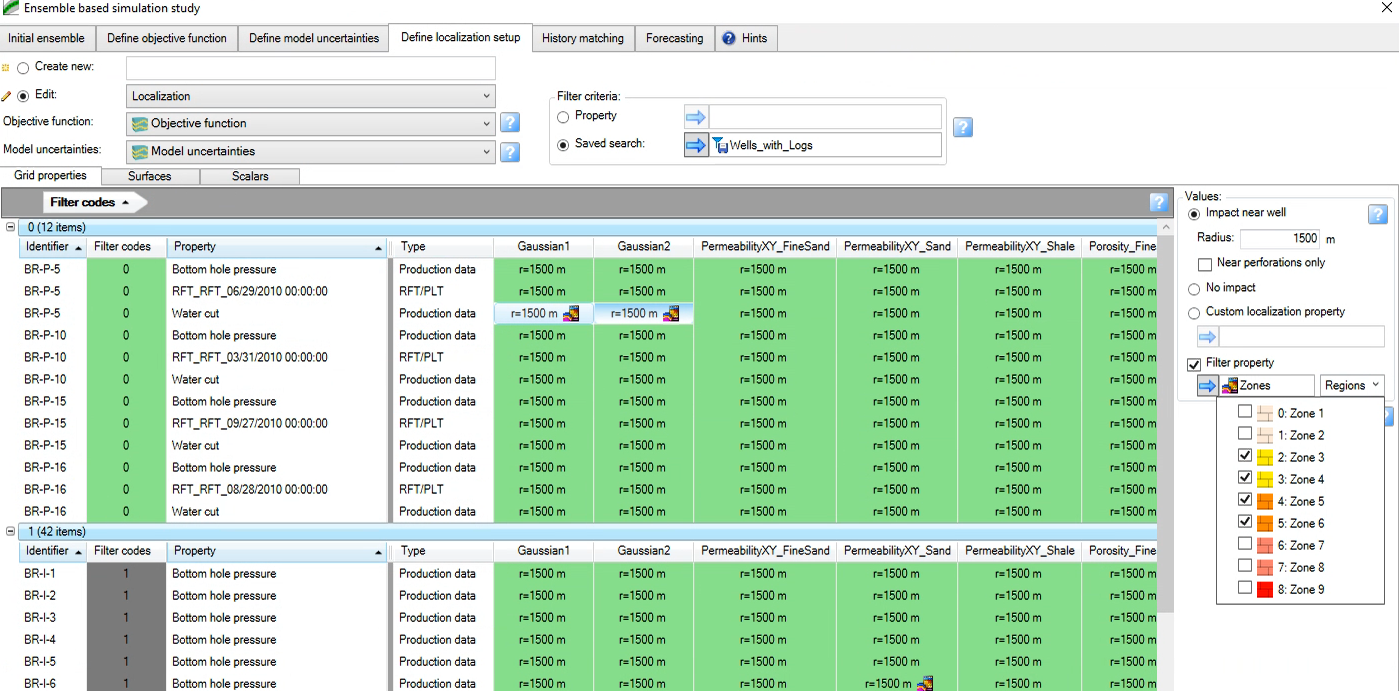The width and height of the screenshot is (1399, 691).
Task: Click the blue arrow beside Zones filter property
Action: click(x=1207, y=386)
